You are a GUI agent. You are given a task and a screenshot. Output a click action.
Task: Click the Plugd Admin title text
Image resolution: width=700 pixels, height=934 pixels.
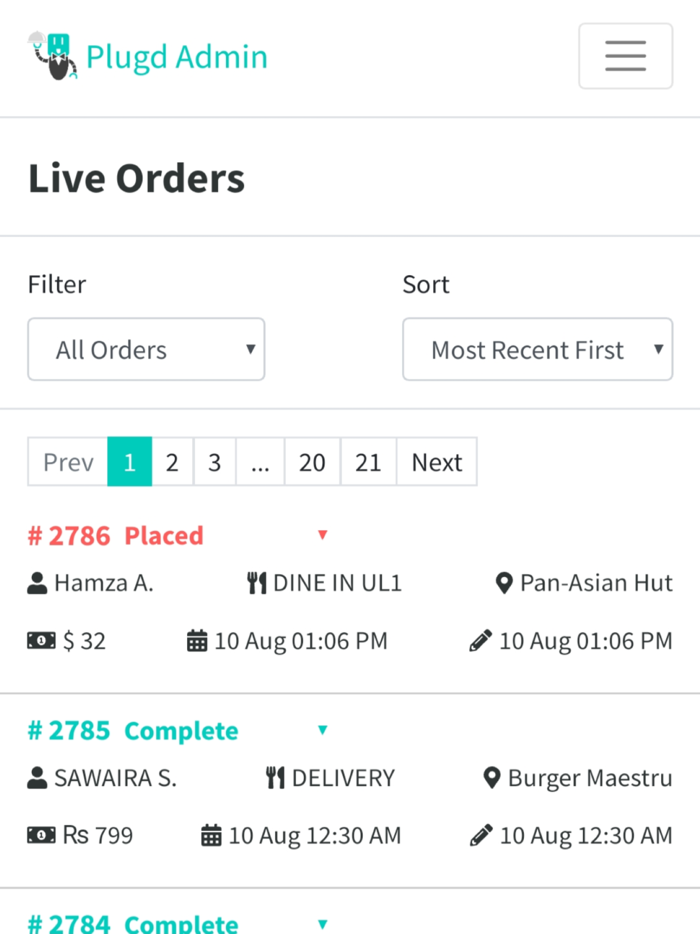click(177, 57)
